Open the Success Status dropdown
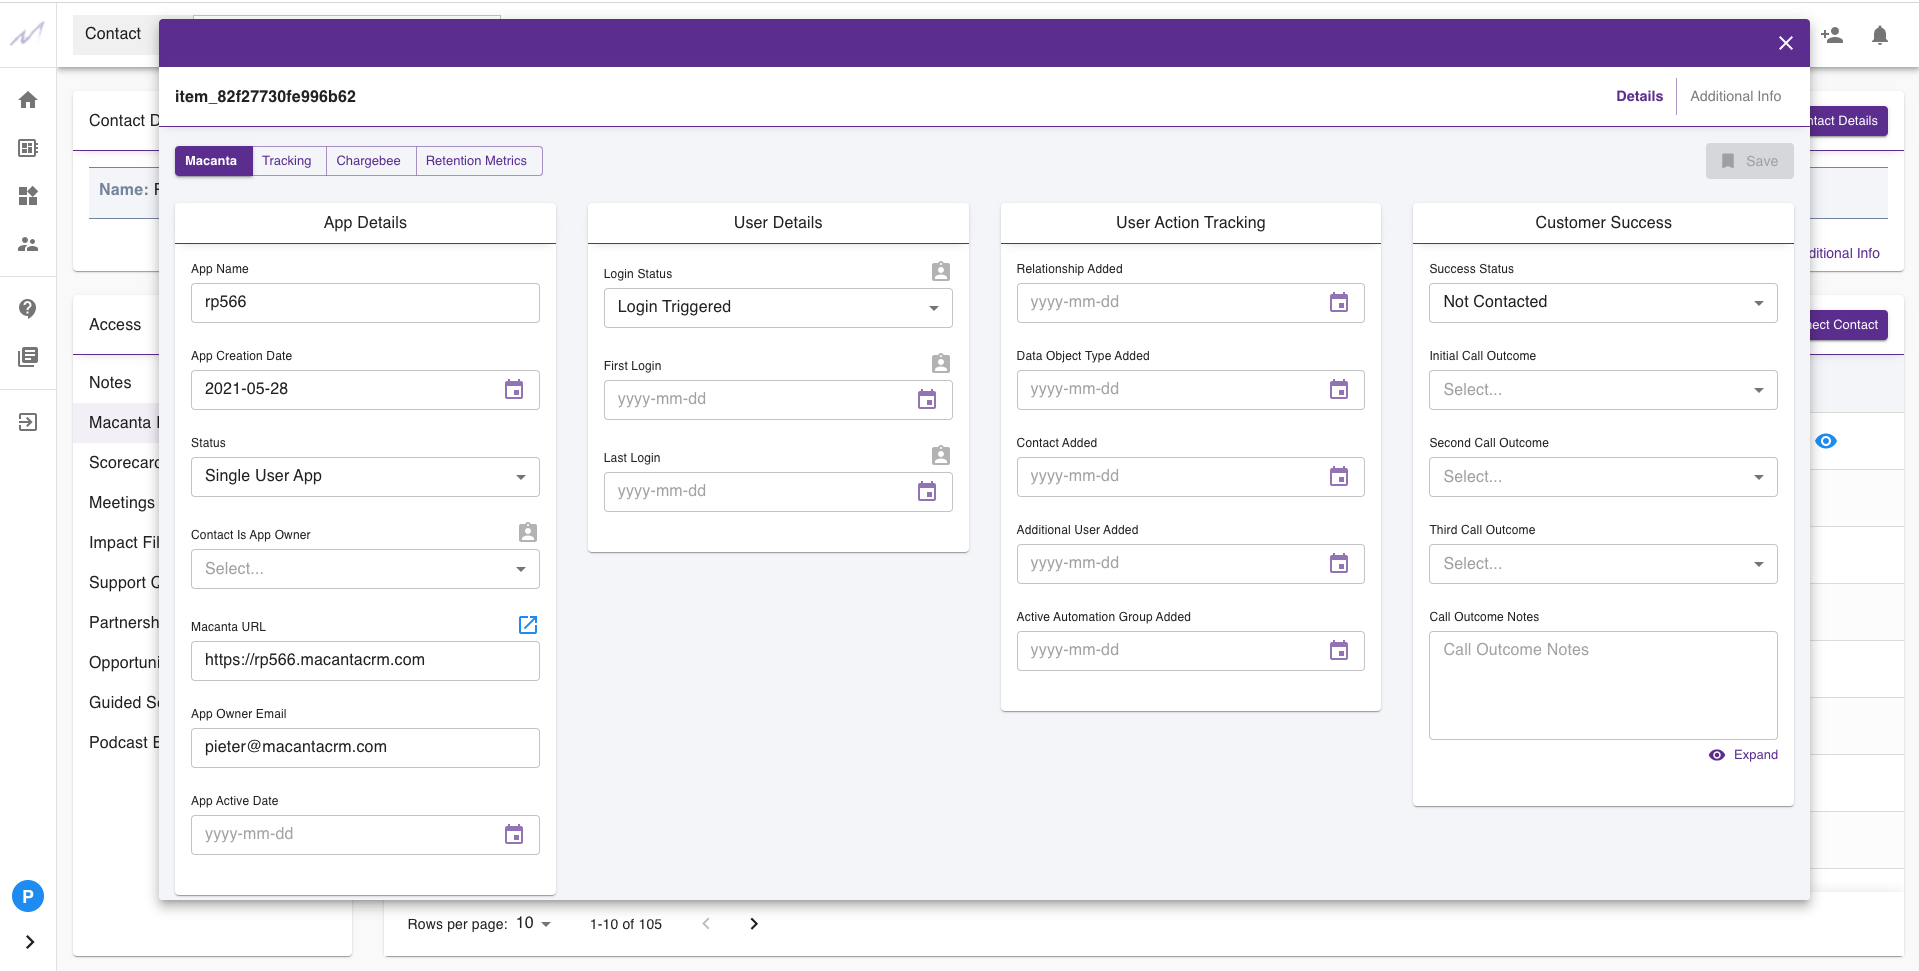This screenshot has height=971, width=1919. [x=1602, y=303]
